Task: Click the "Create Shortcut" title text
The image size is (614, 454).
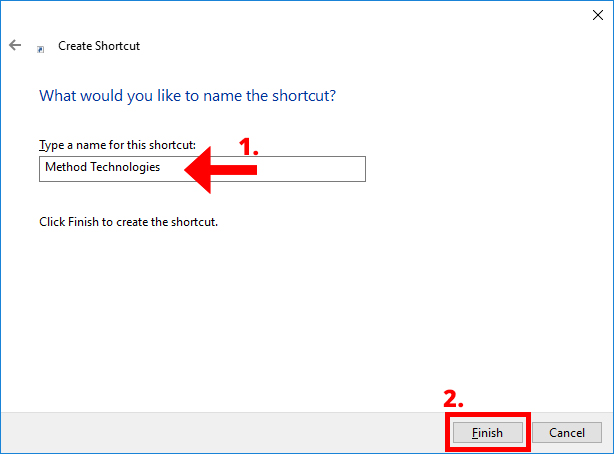Action: 100,46
